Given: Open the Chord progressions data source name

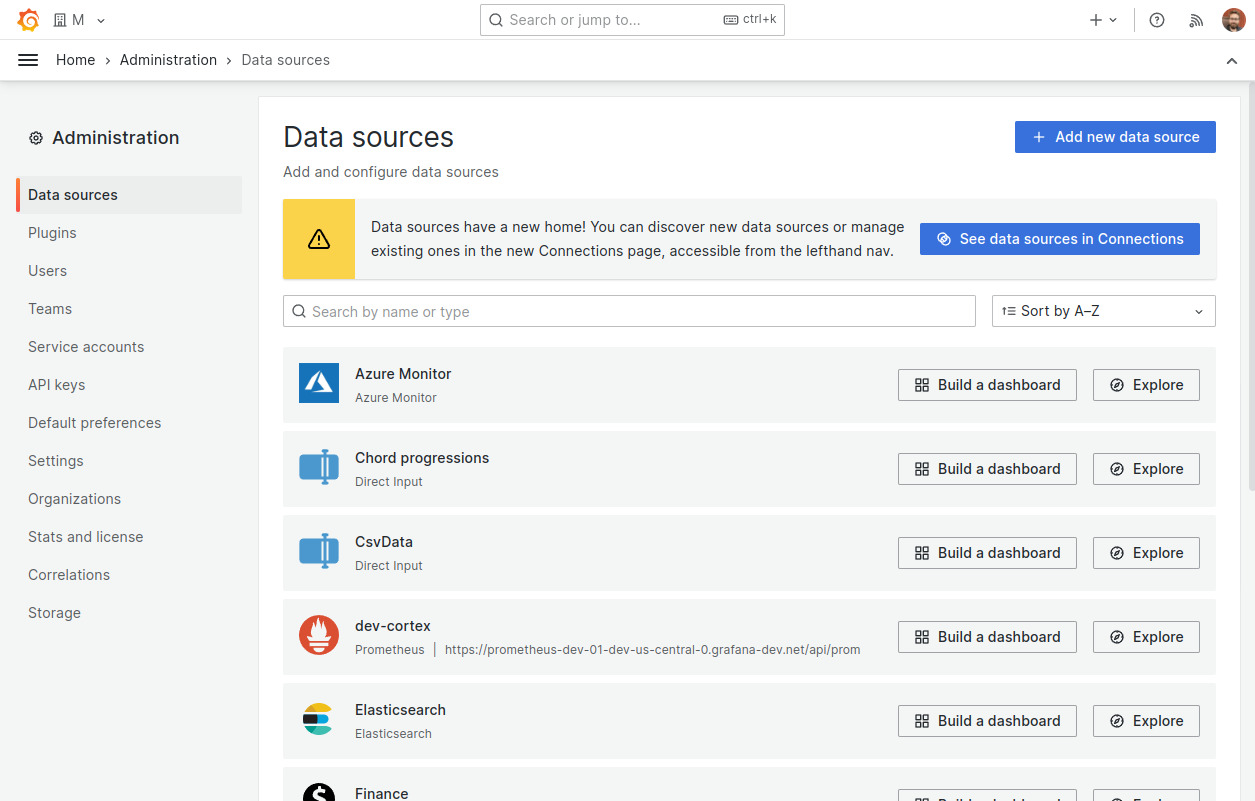Looking at the screenshot, I should click(422, 458).
